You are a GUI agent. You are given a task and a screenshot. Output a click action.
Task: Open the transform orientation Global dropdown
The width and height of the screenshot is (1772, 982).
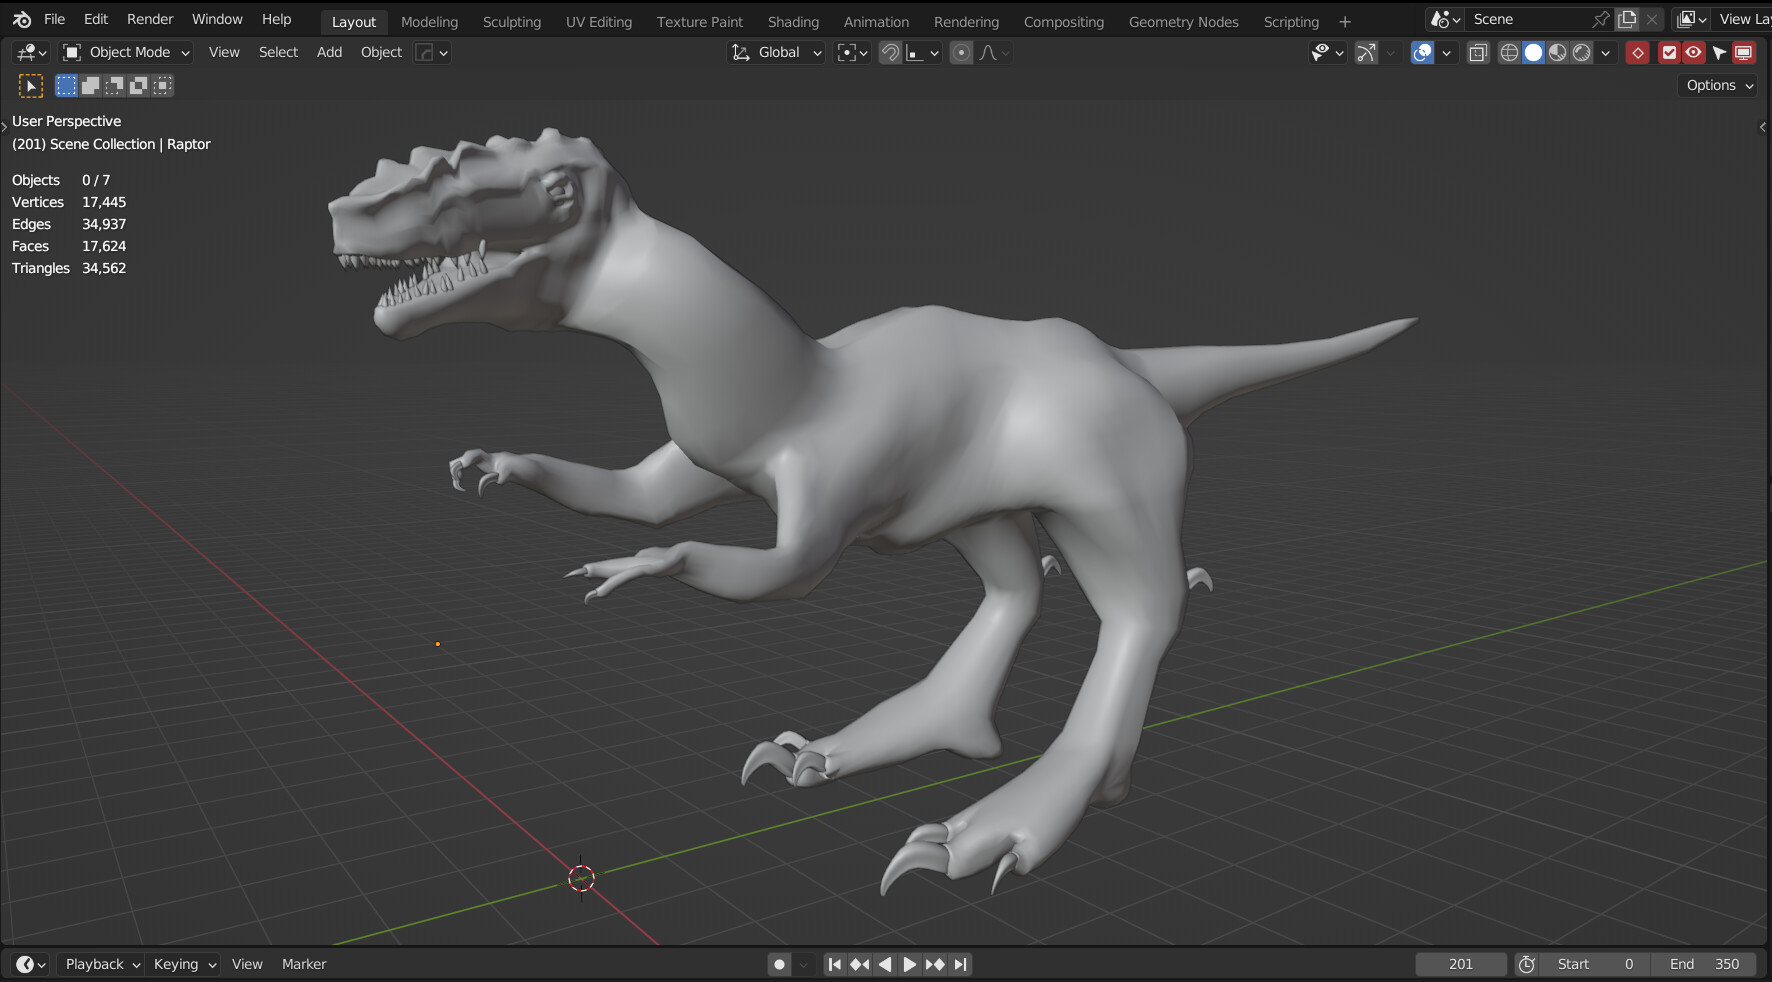(x=776, y=52)
